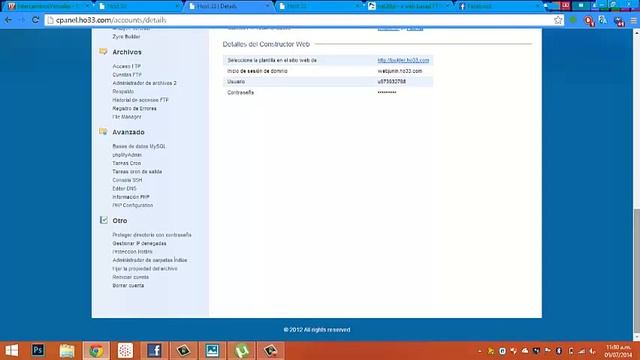Open Consola SSH link
Screen dimensions: 640x360
tap(127, 180)
